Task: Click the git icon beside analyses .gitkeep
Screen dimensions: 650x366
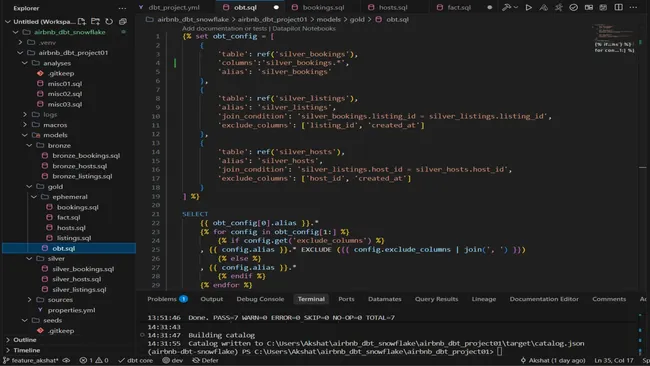Action: (40, 73)
